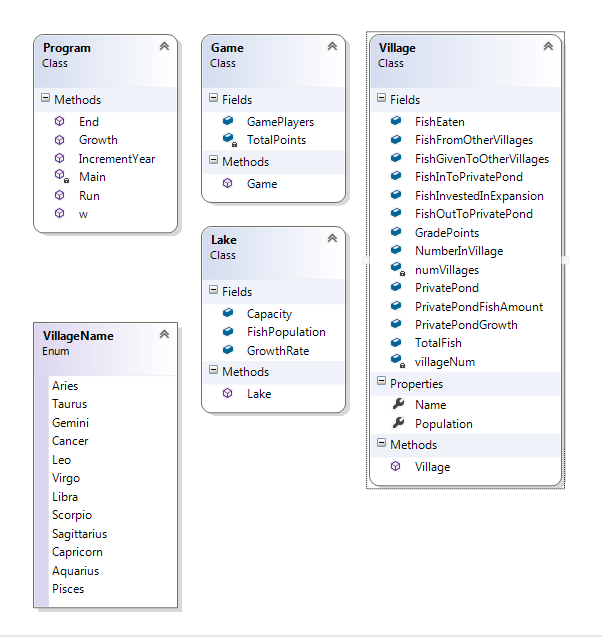Collapse the Lake class shape chevron
This screenshot has width=602, height=637.
tap(332, 239)
